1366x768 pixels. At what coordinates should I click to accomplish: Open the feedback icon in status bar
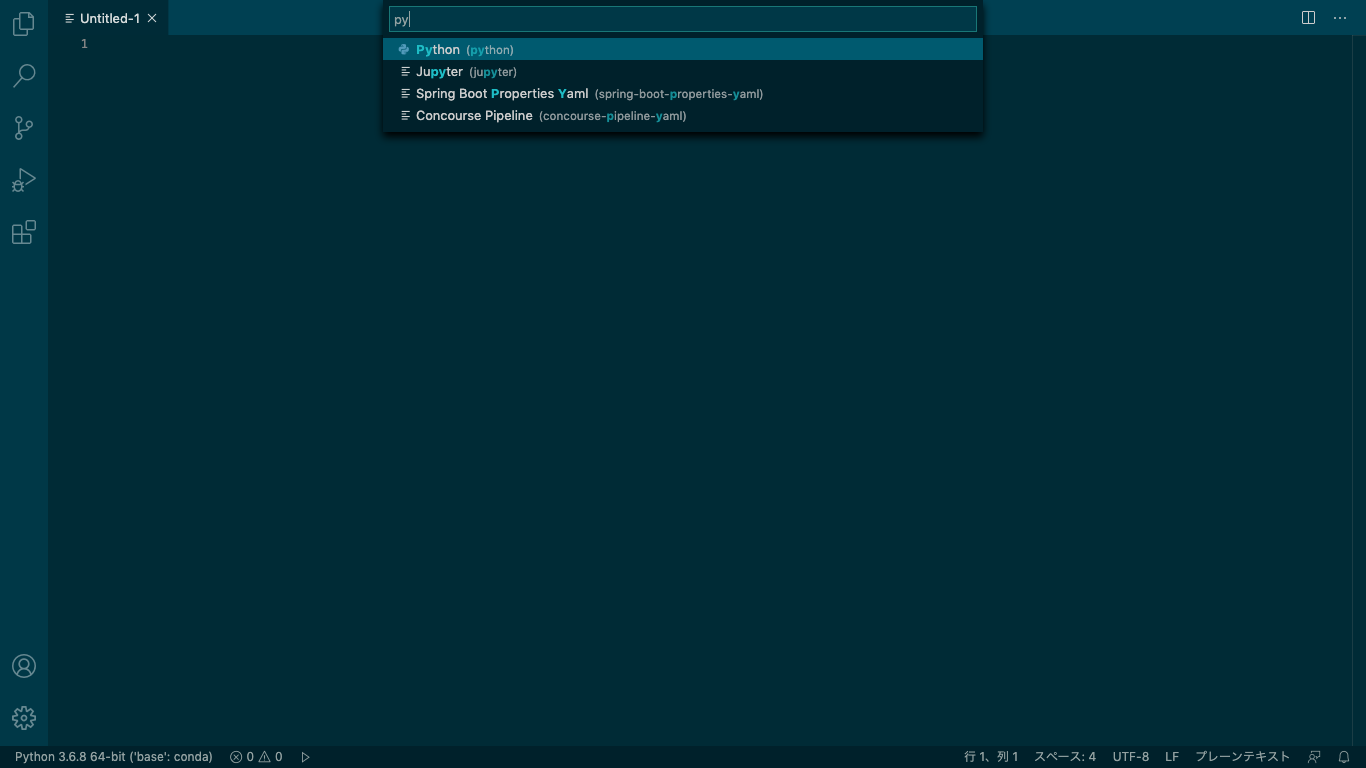(1315, 757)
